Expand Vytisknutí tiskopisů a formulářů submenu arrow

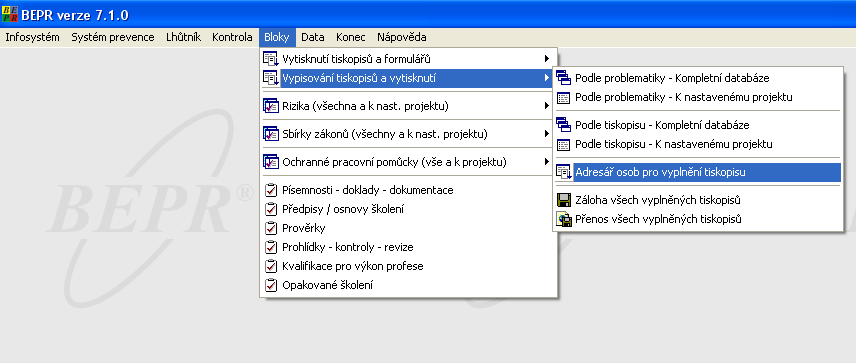[x=546, y=59]
